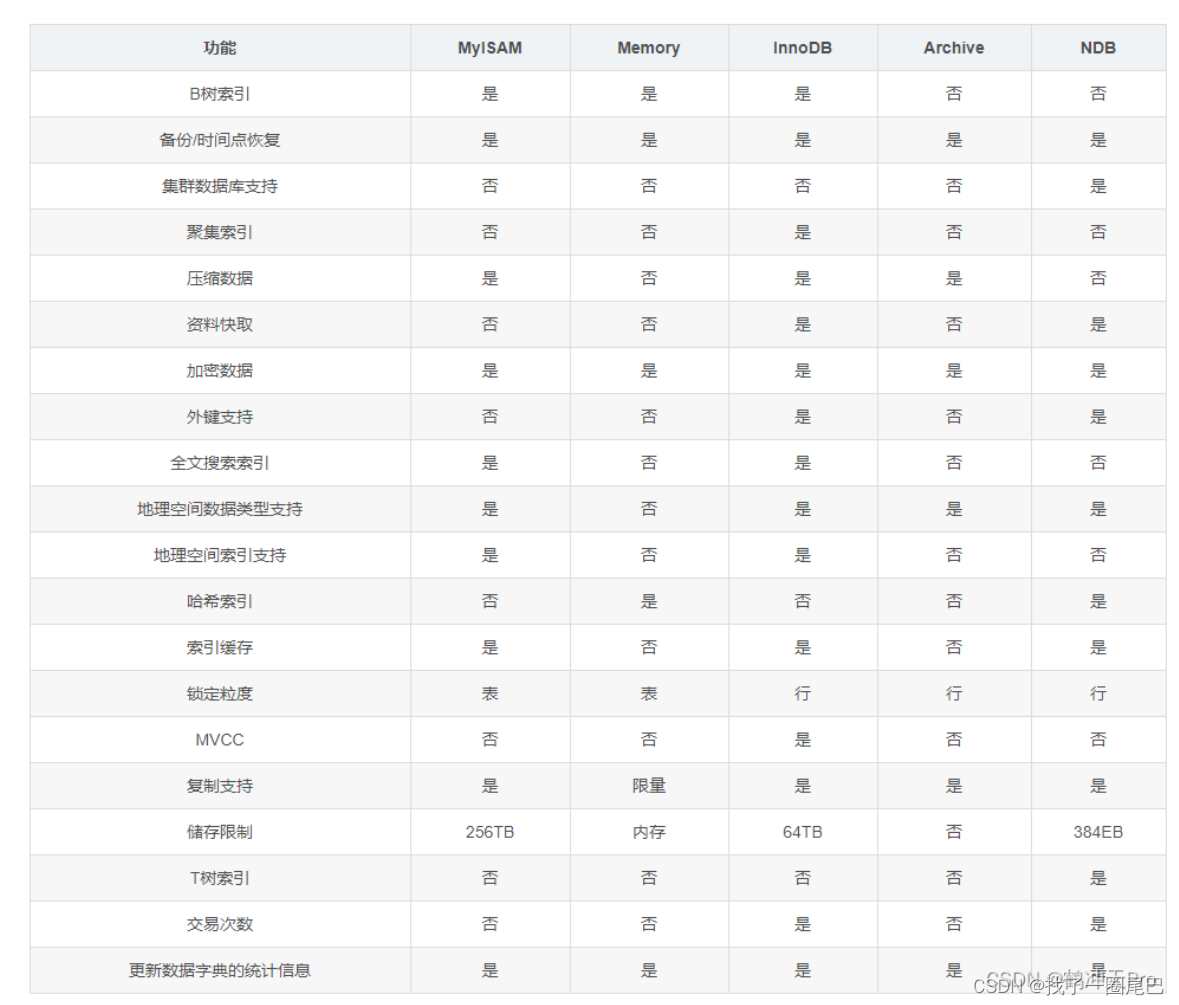Select the 索引缓存 row label
Screen dimensions: 1179x1005
coord(220,647)
